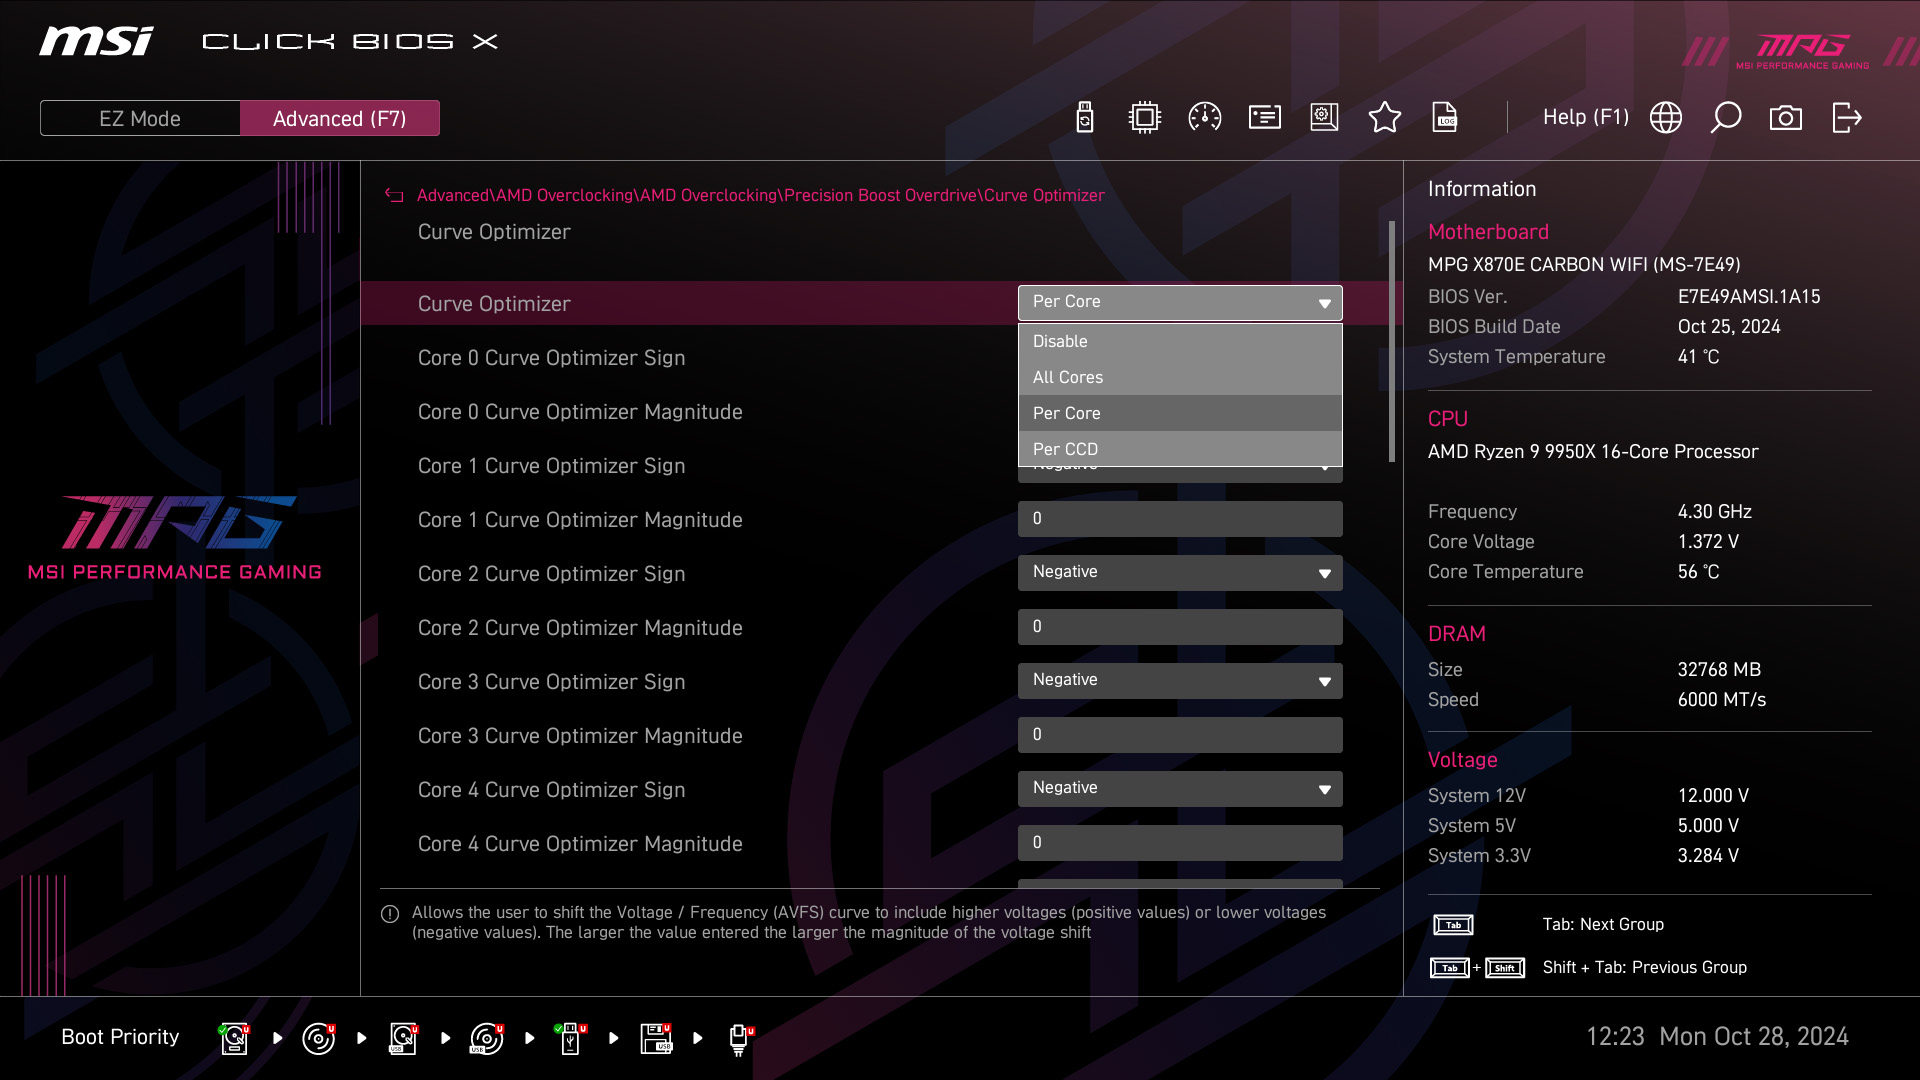The image size is (1920, 1080).
Task: Click the Tab: Next Group hint
Action: (x=1603, y=925)
